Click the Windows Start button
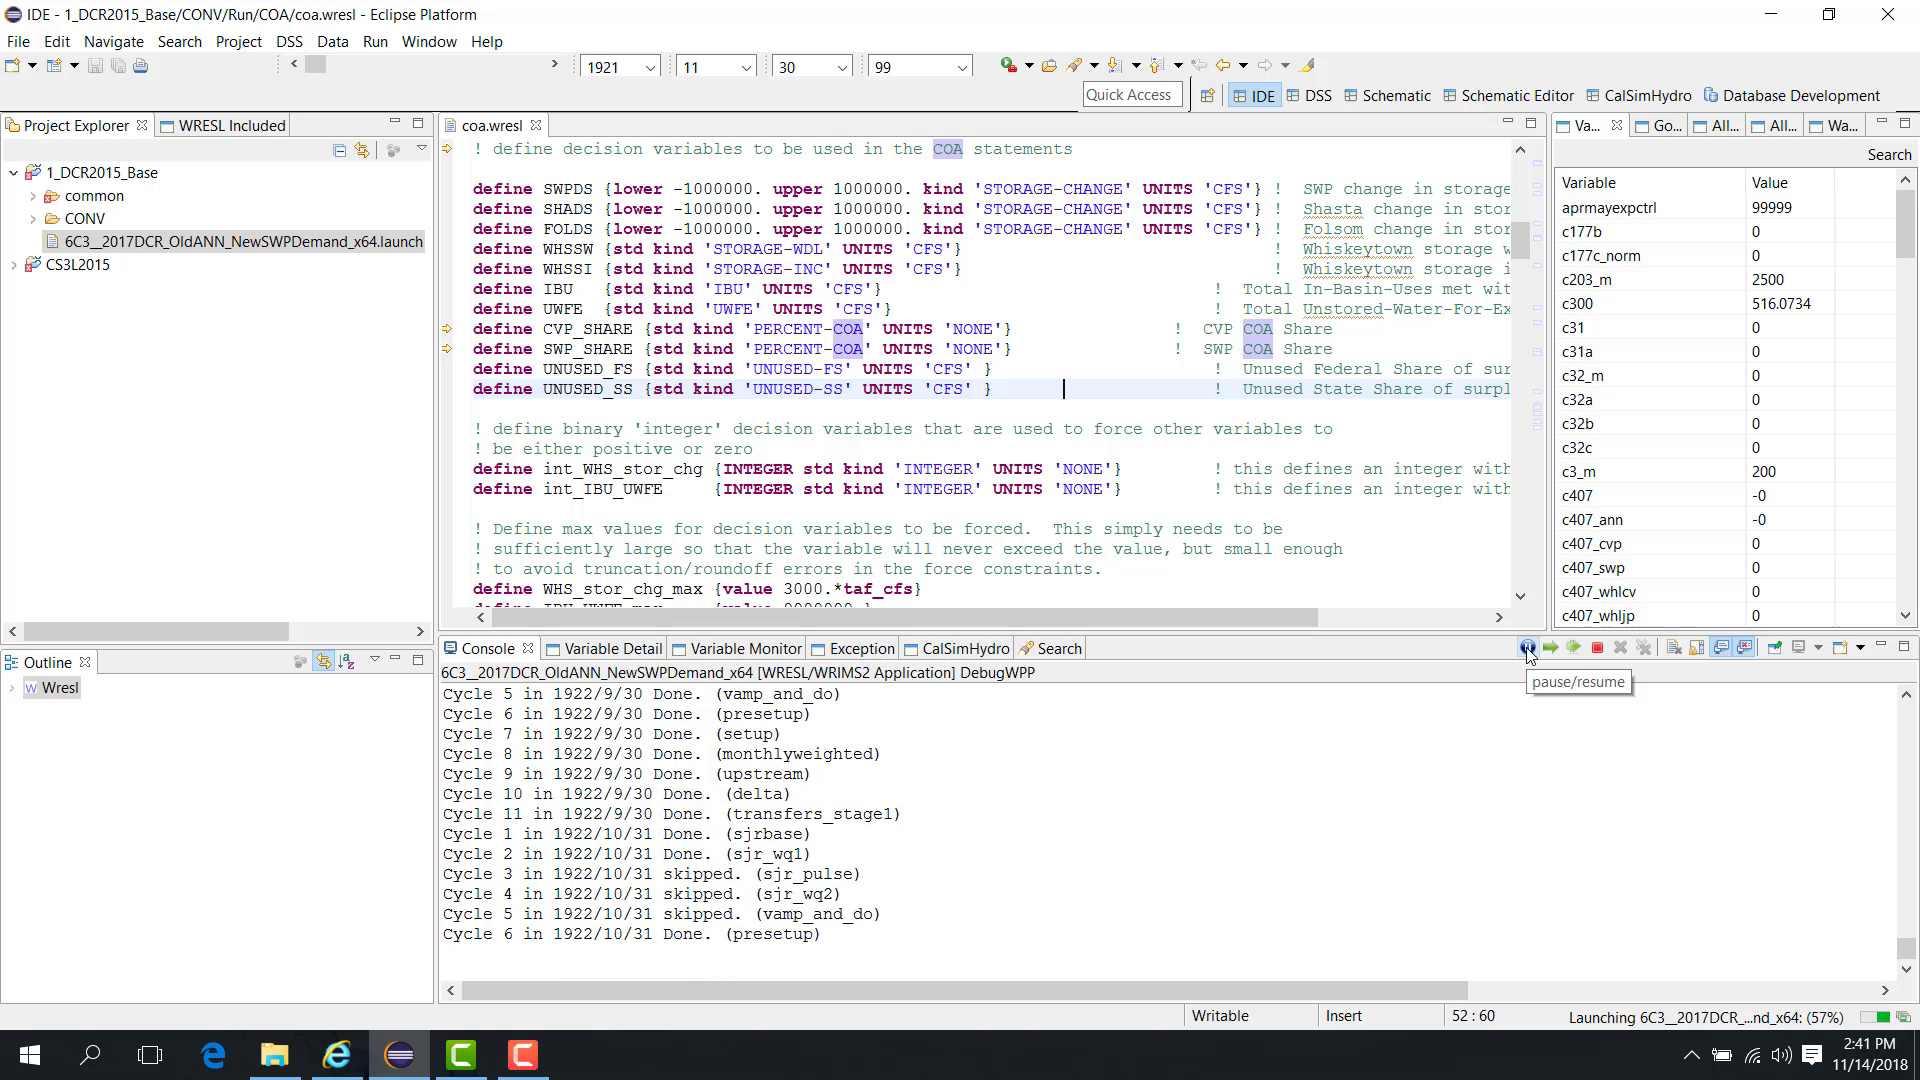 click(x=29, y=1055)
